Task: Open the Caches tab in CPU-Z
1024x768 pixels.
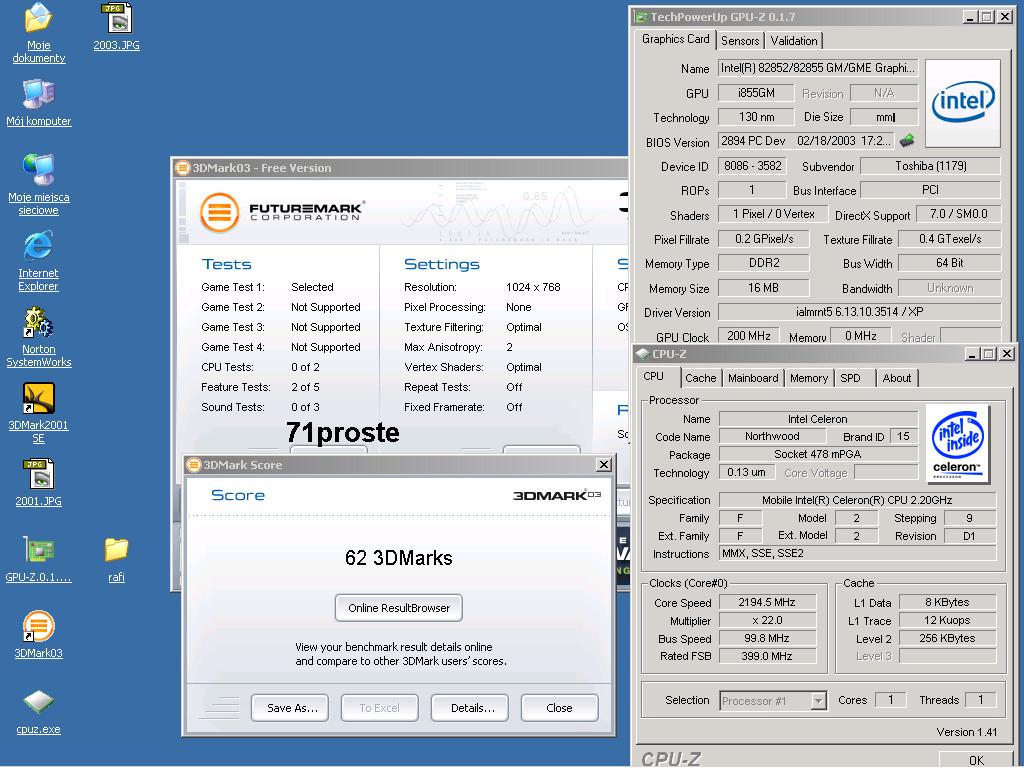Action: pos(700,377)
